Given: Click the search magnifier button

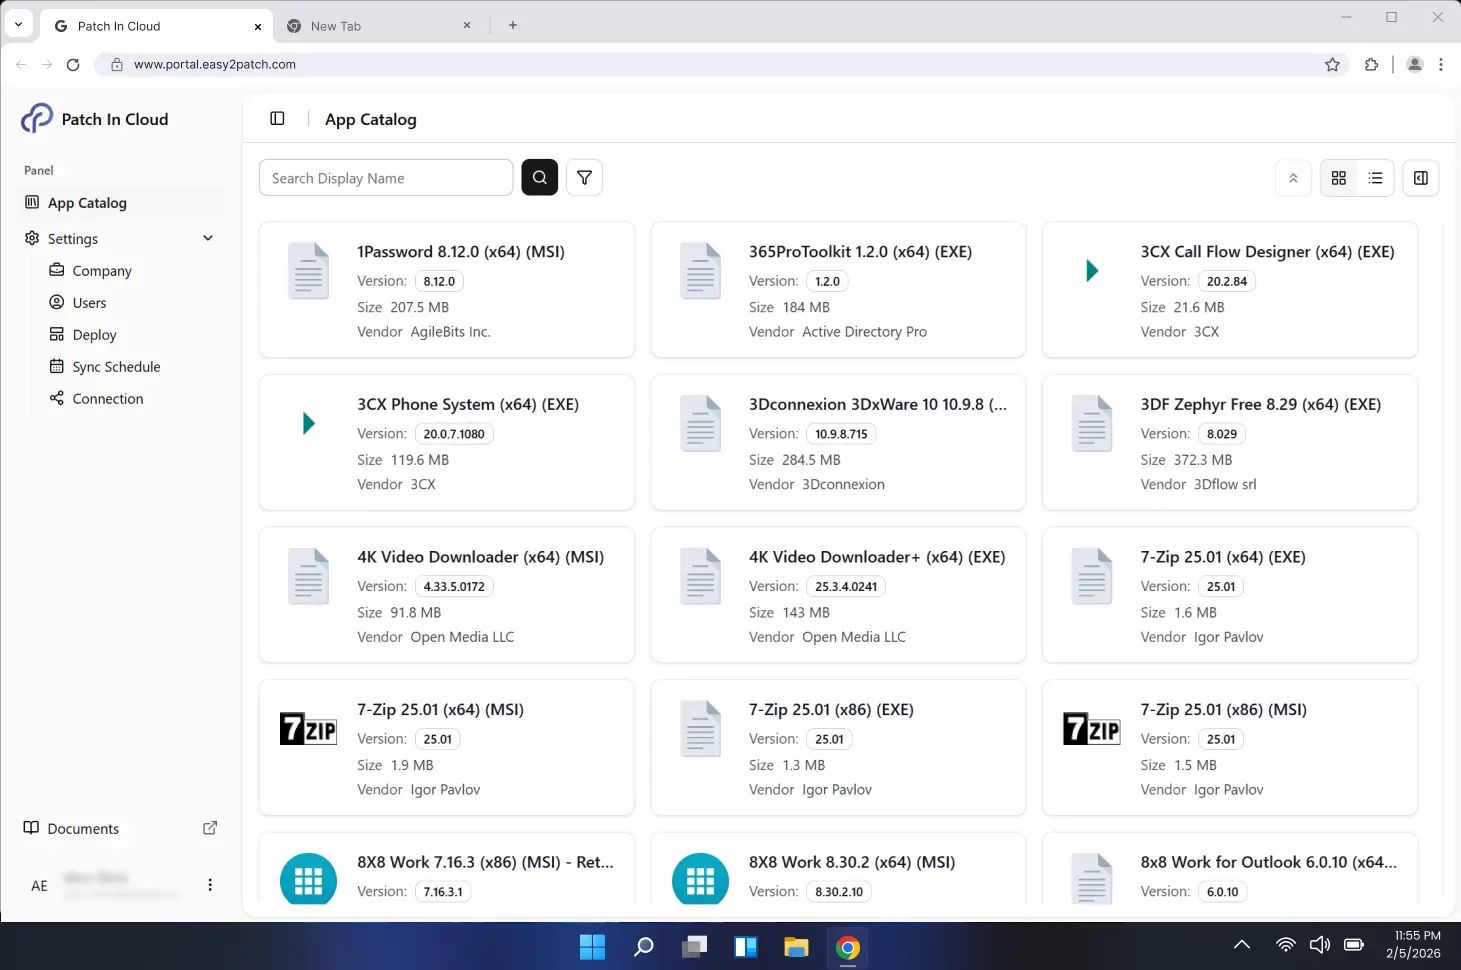Looking at the screenshot, I should pos(540,178).
